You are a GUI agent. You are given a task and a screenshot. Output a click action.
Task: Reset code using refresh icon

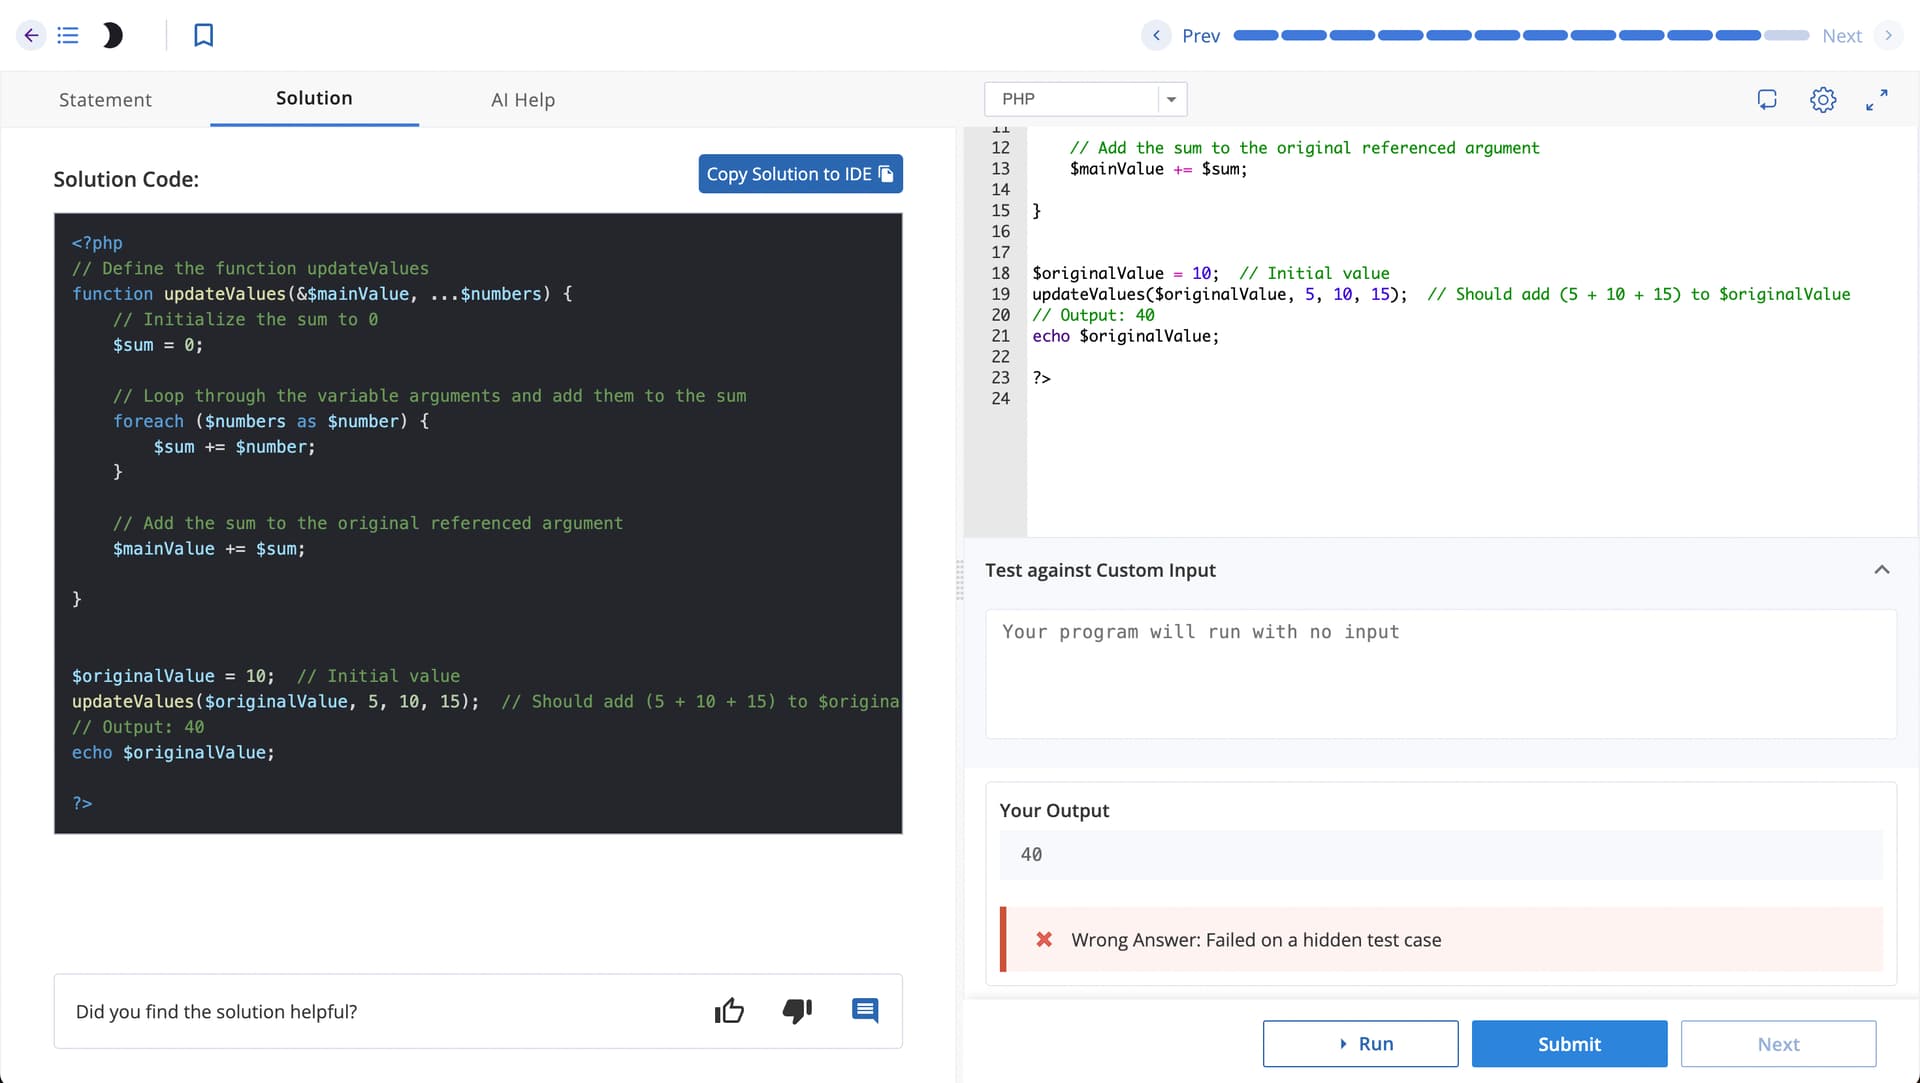1767,100
